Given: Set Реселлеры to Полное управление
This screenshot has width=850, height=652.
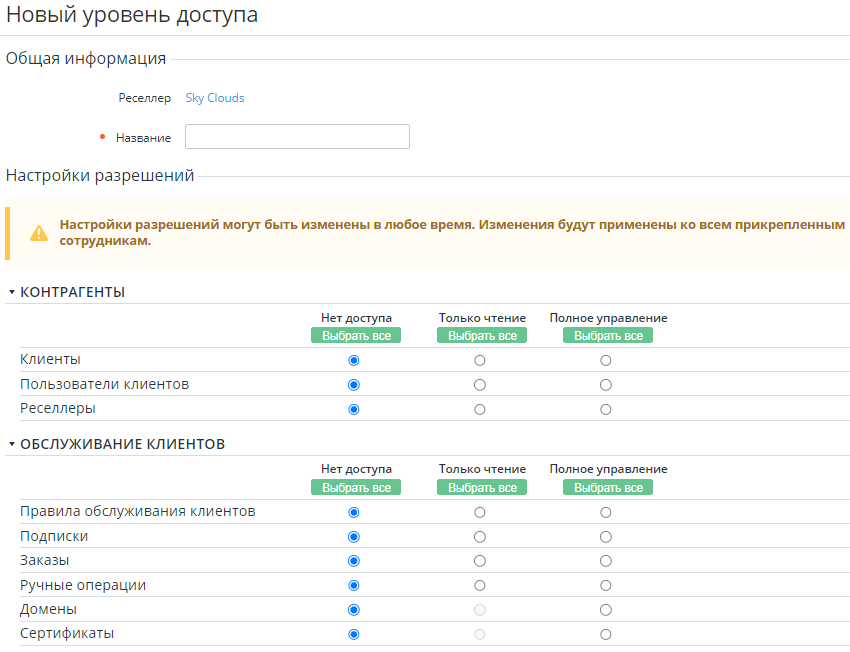Looking at the screenshot, I should [606, 409].
